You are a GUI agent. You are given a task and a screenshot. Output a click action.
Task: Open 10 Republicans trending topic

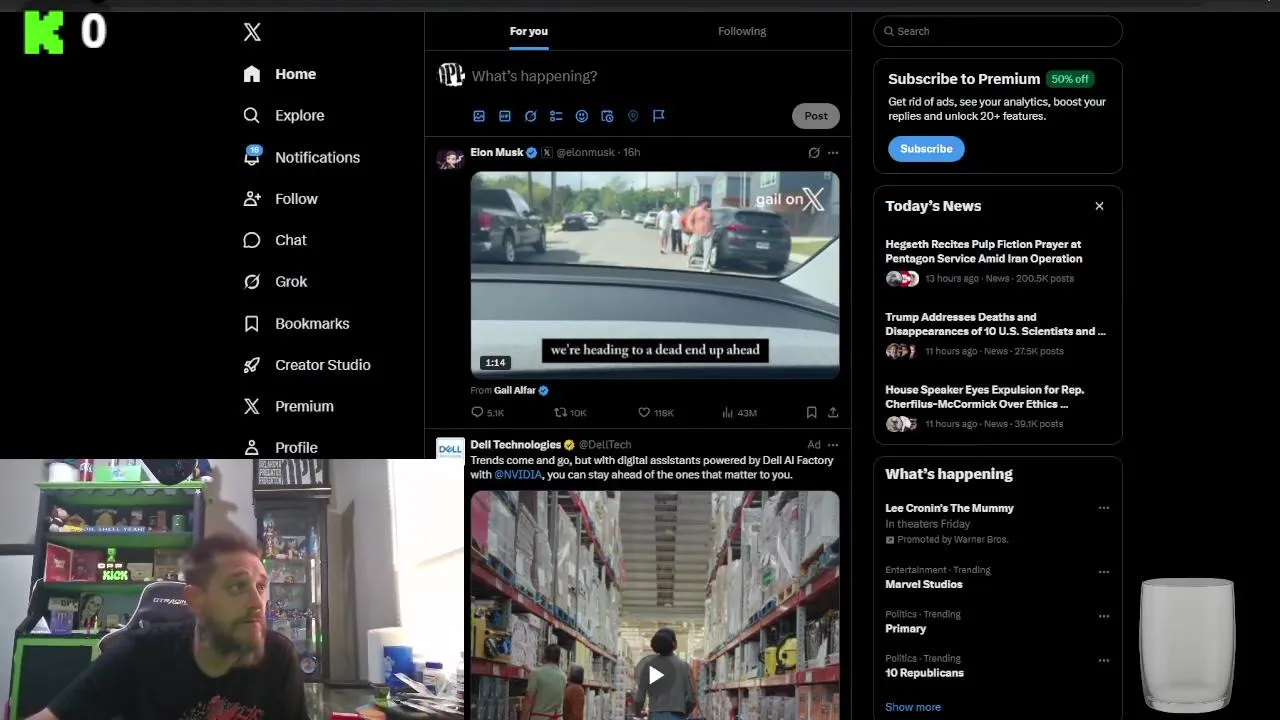coord(924,673)
